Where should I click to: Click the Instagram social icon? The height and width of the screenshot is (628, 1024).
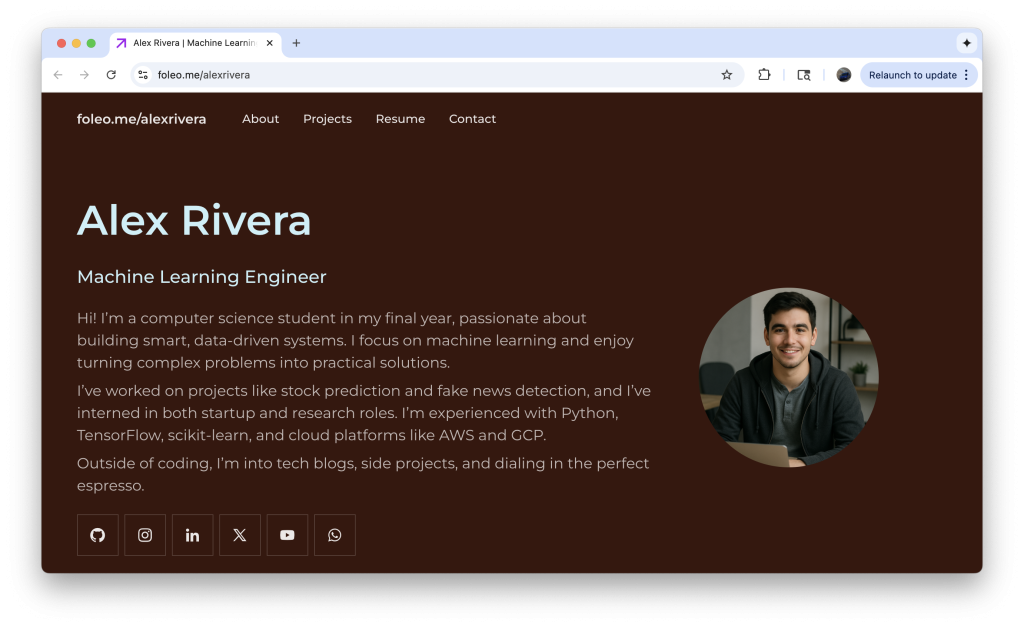pyautogui.click(x=145, y=535)
